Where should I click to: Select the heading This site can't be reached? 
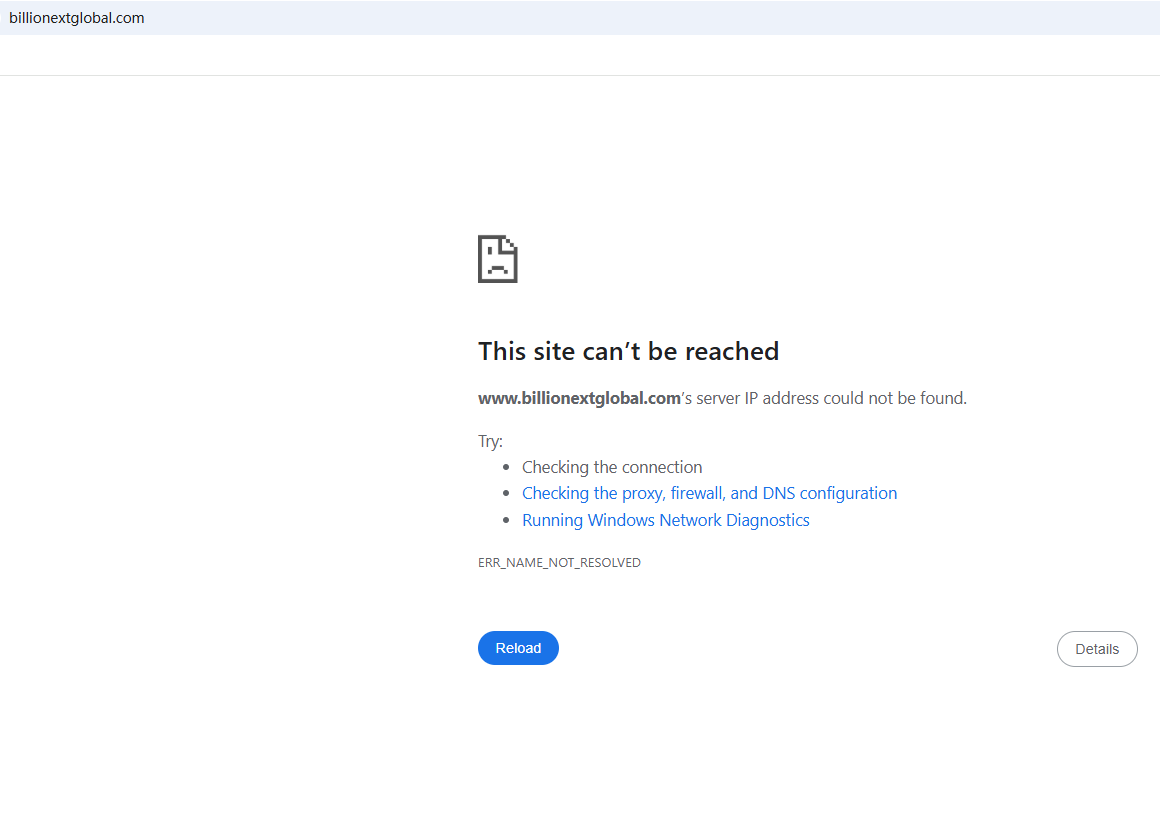(628, 351)
